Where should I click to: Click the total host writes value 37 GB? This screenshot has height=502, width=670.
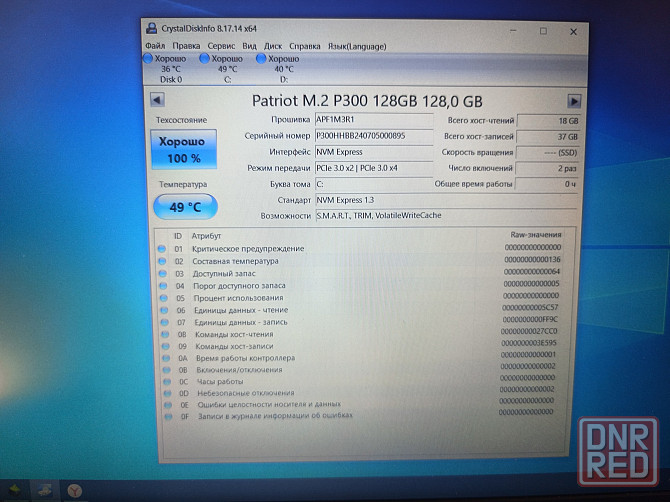[548, 137]
